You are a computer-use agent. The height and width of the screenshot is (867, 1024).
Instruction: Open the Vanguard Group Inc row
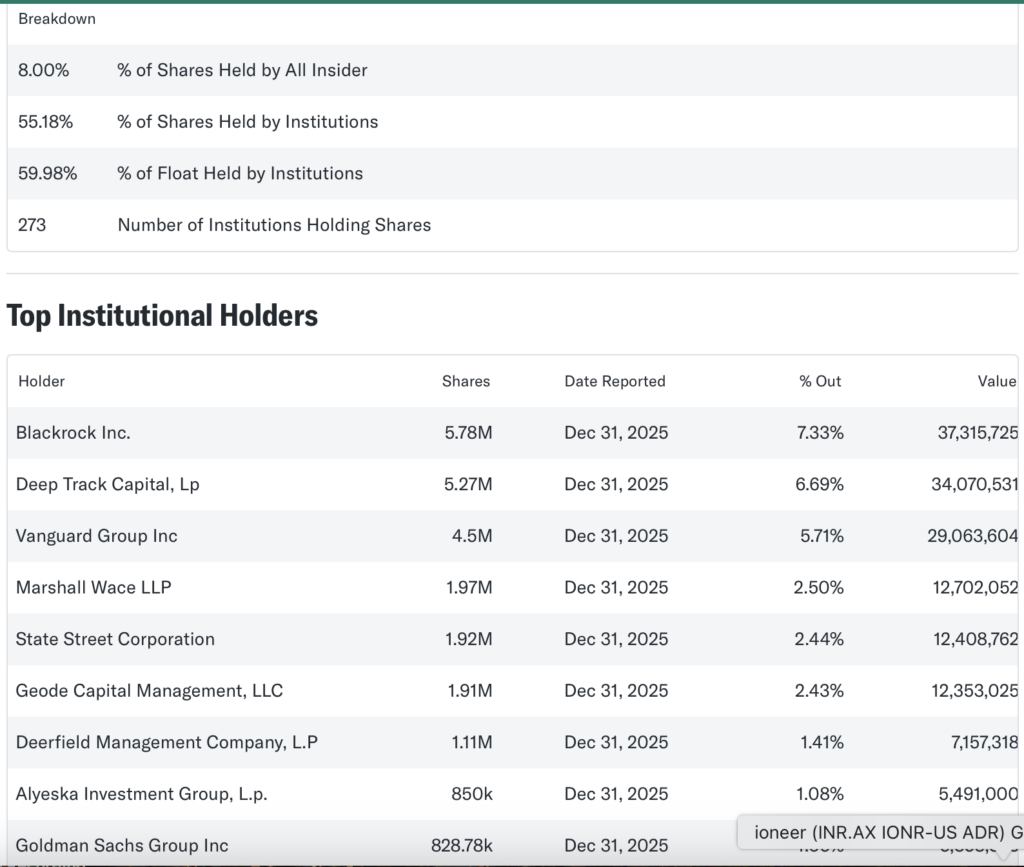click(96, 536)
